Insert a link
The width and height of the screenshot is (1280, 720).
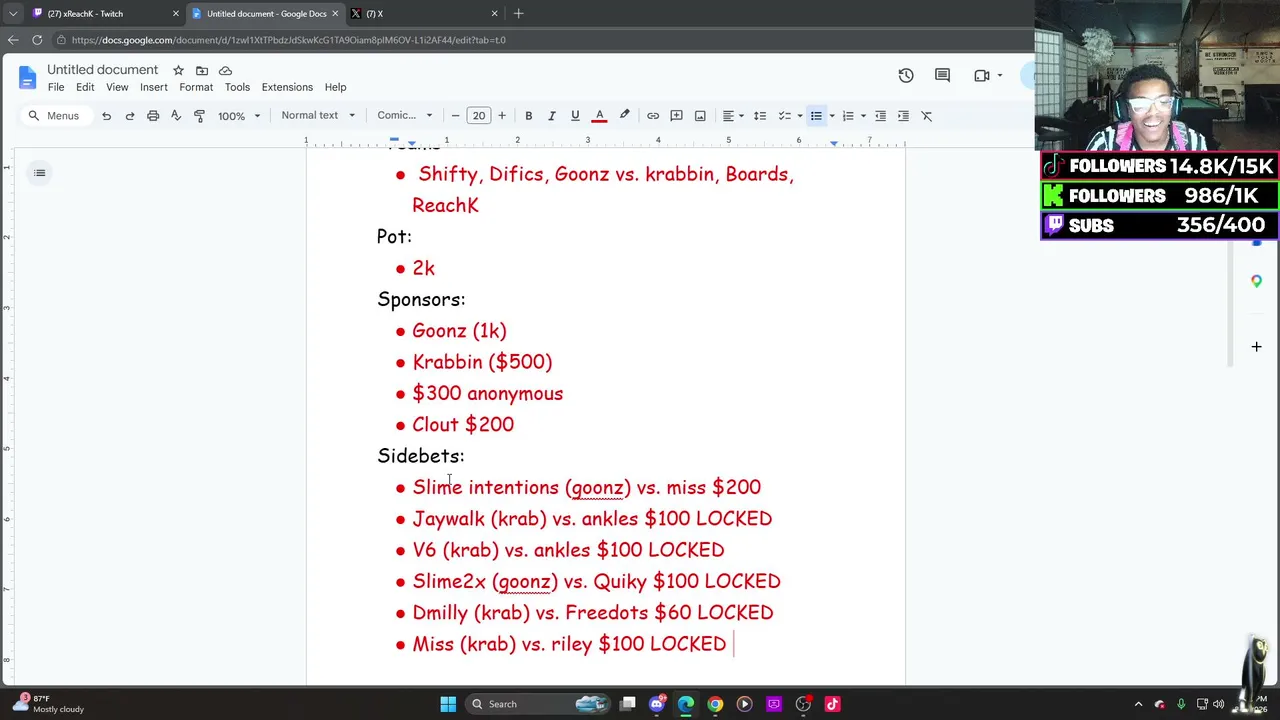point(653,116)
